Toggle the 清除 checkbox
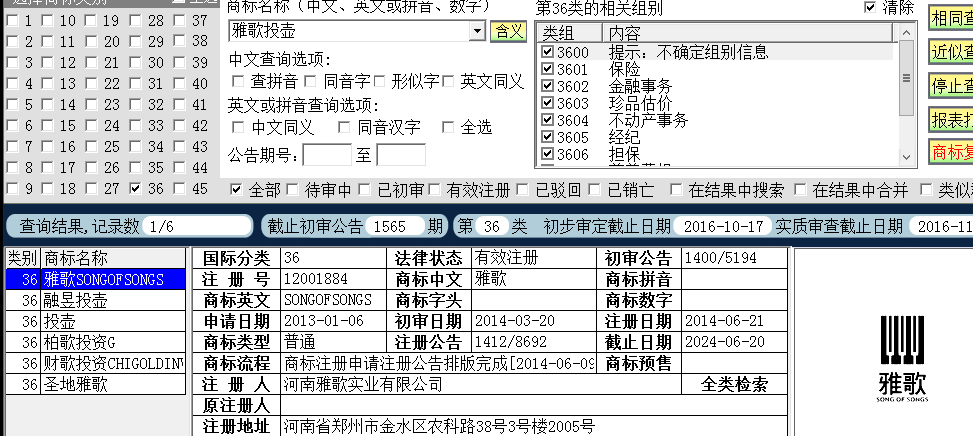Viewport: 973px width, 436px height. [870, 7]
